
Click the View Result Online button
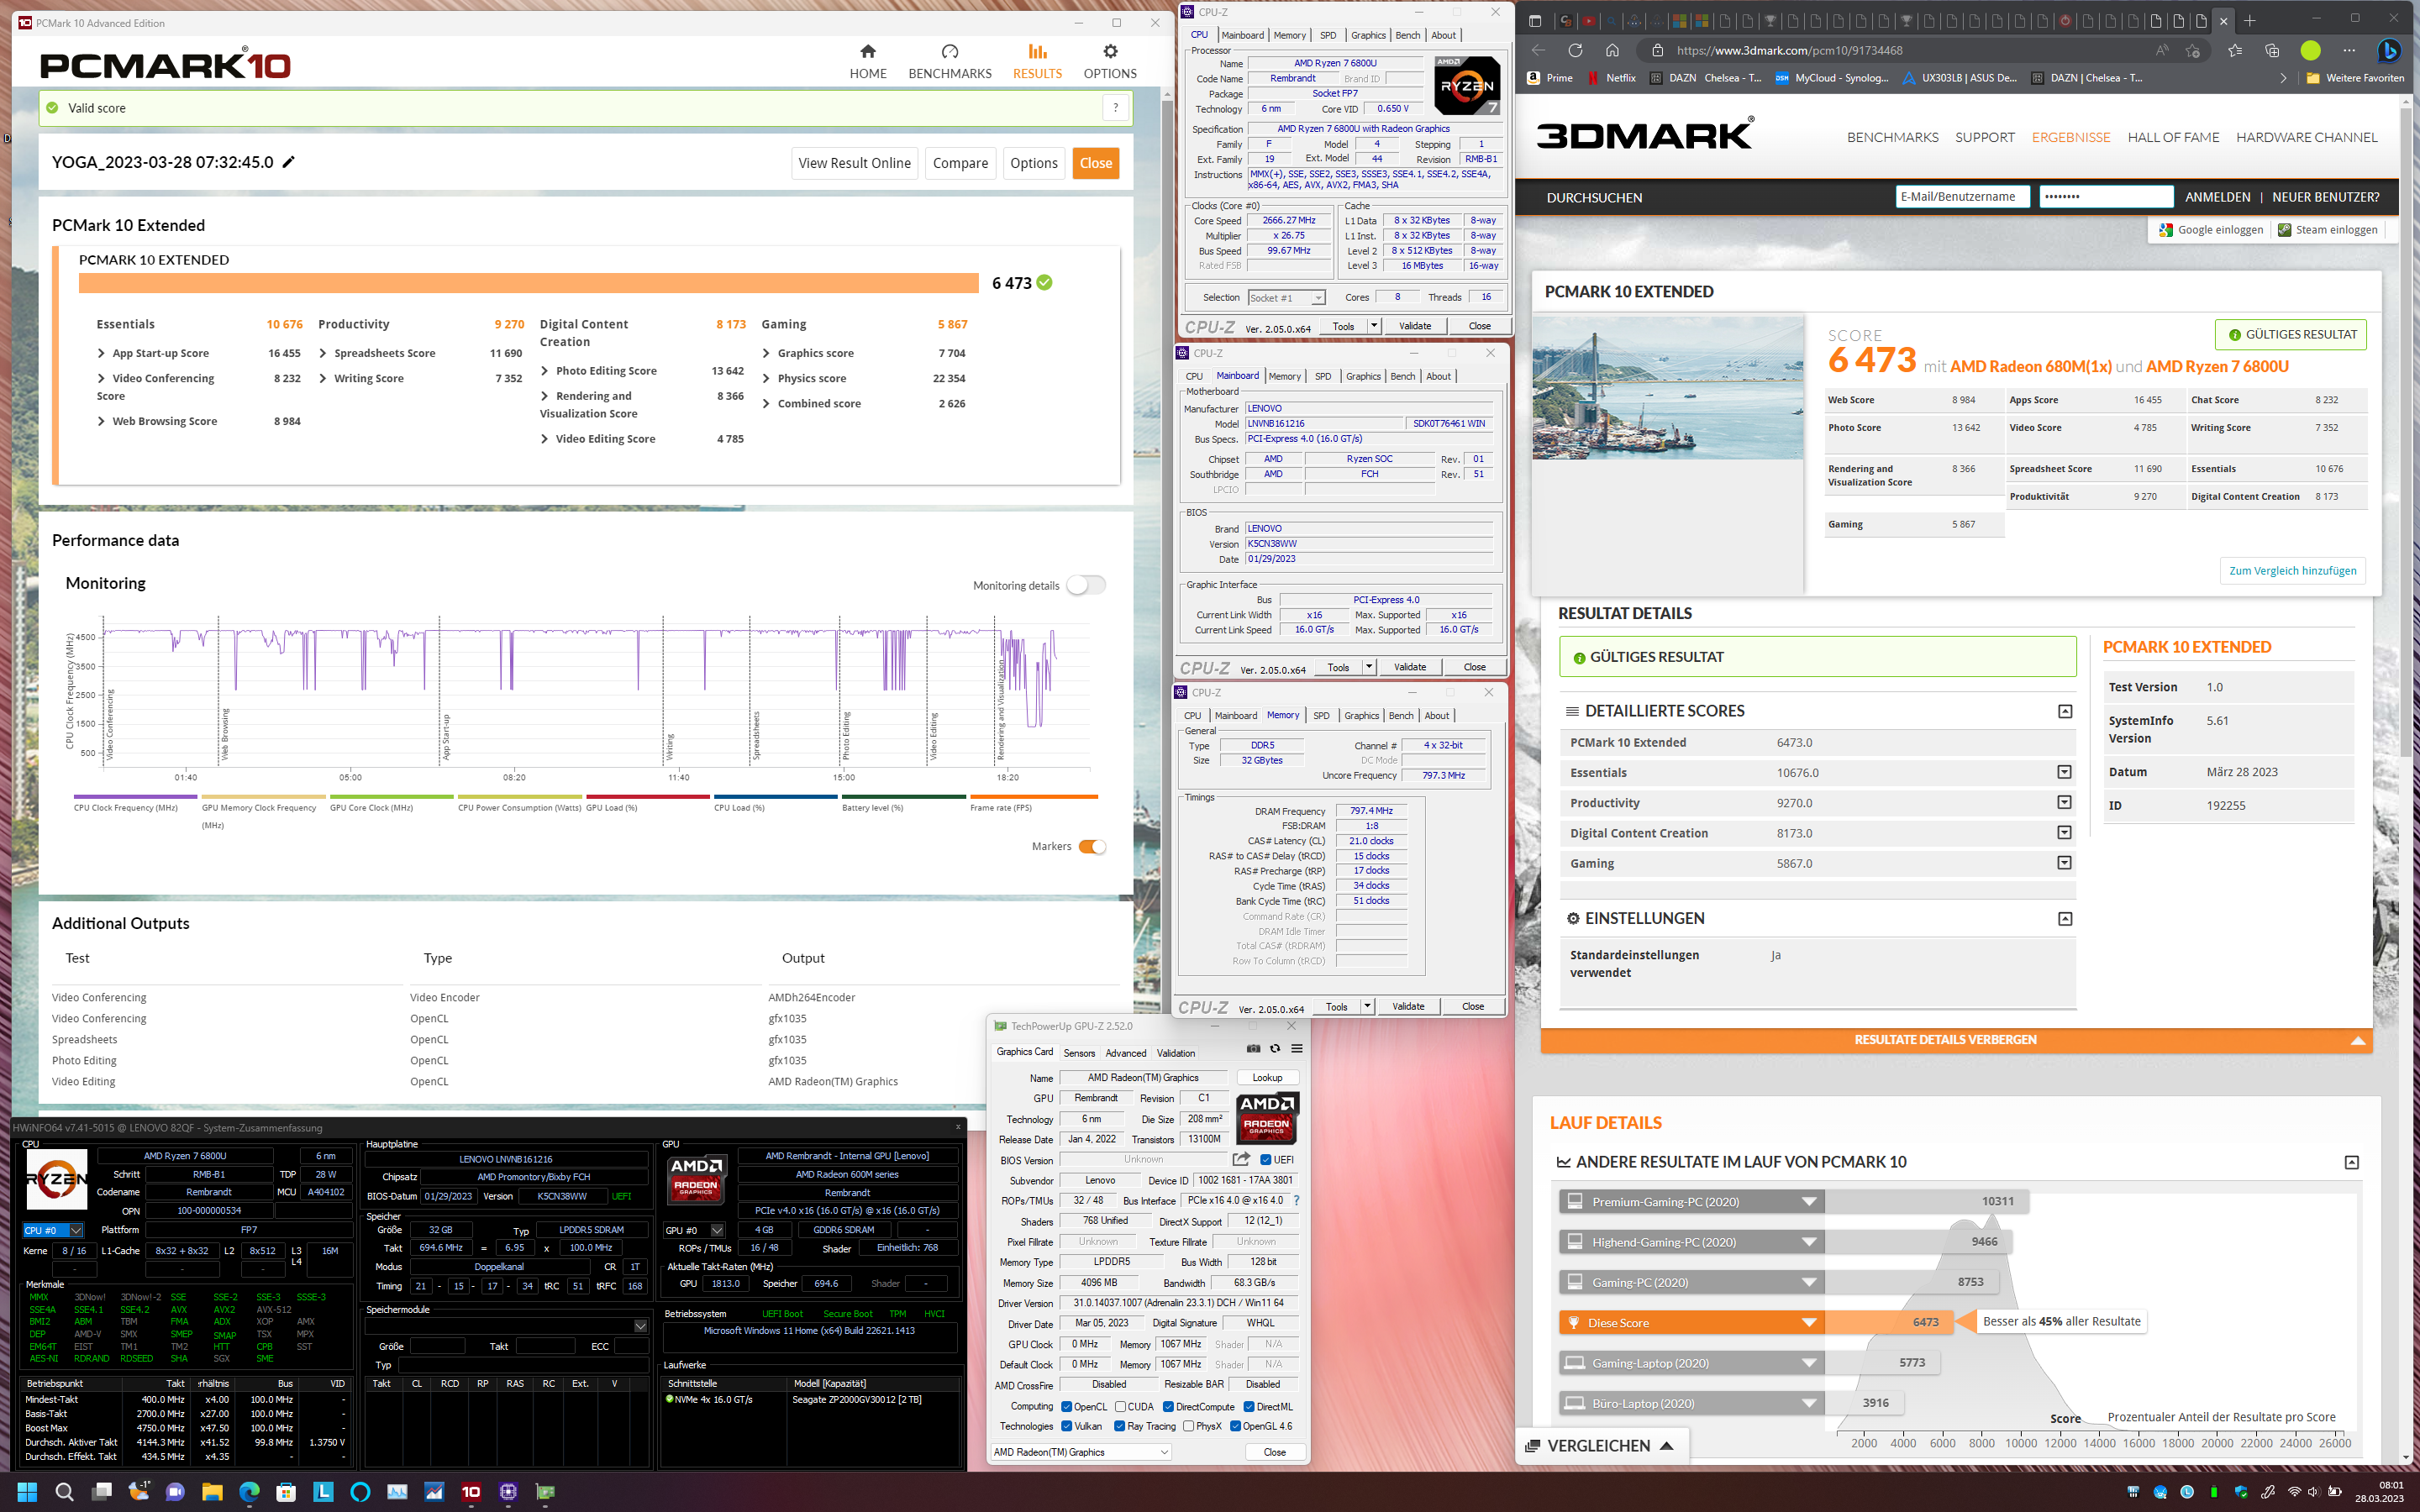click(854, 163)
